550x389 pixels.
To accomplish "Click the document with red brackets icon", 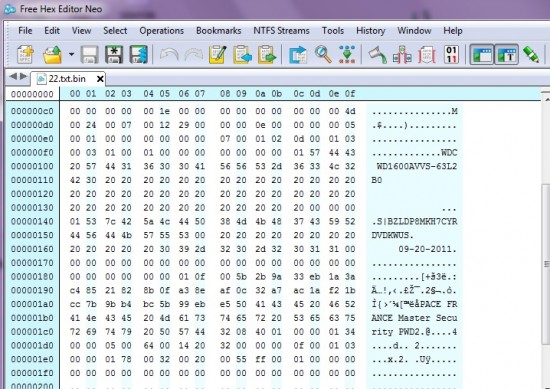I will point(427,55).
